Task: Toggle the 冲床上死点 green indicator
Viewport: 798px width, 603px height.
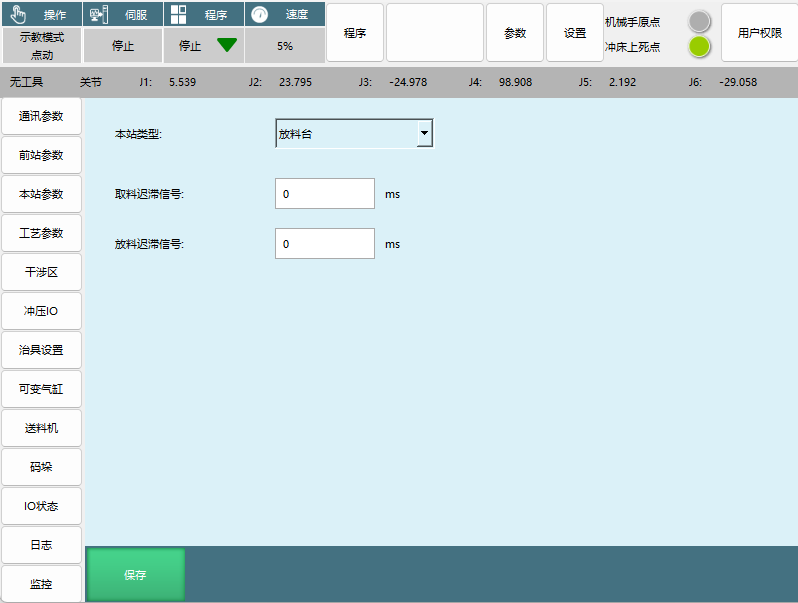Action: click(x=699, y=46)
